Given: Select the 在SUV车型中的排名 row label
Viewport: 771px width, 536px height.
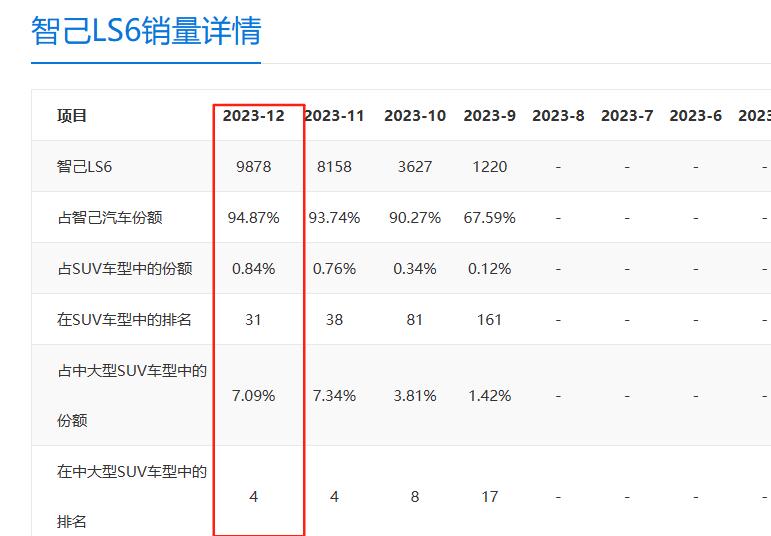Looking at the screenshot, I should (x=124, y=320).
